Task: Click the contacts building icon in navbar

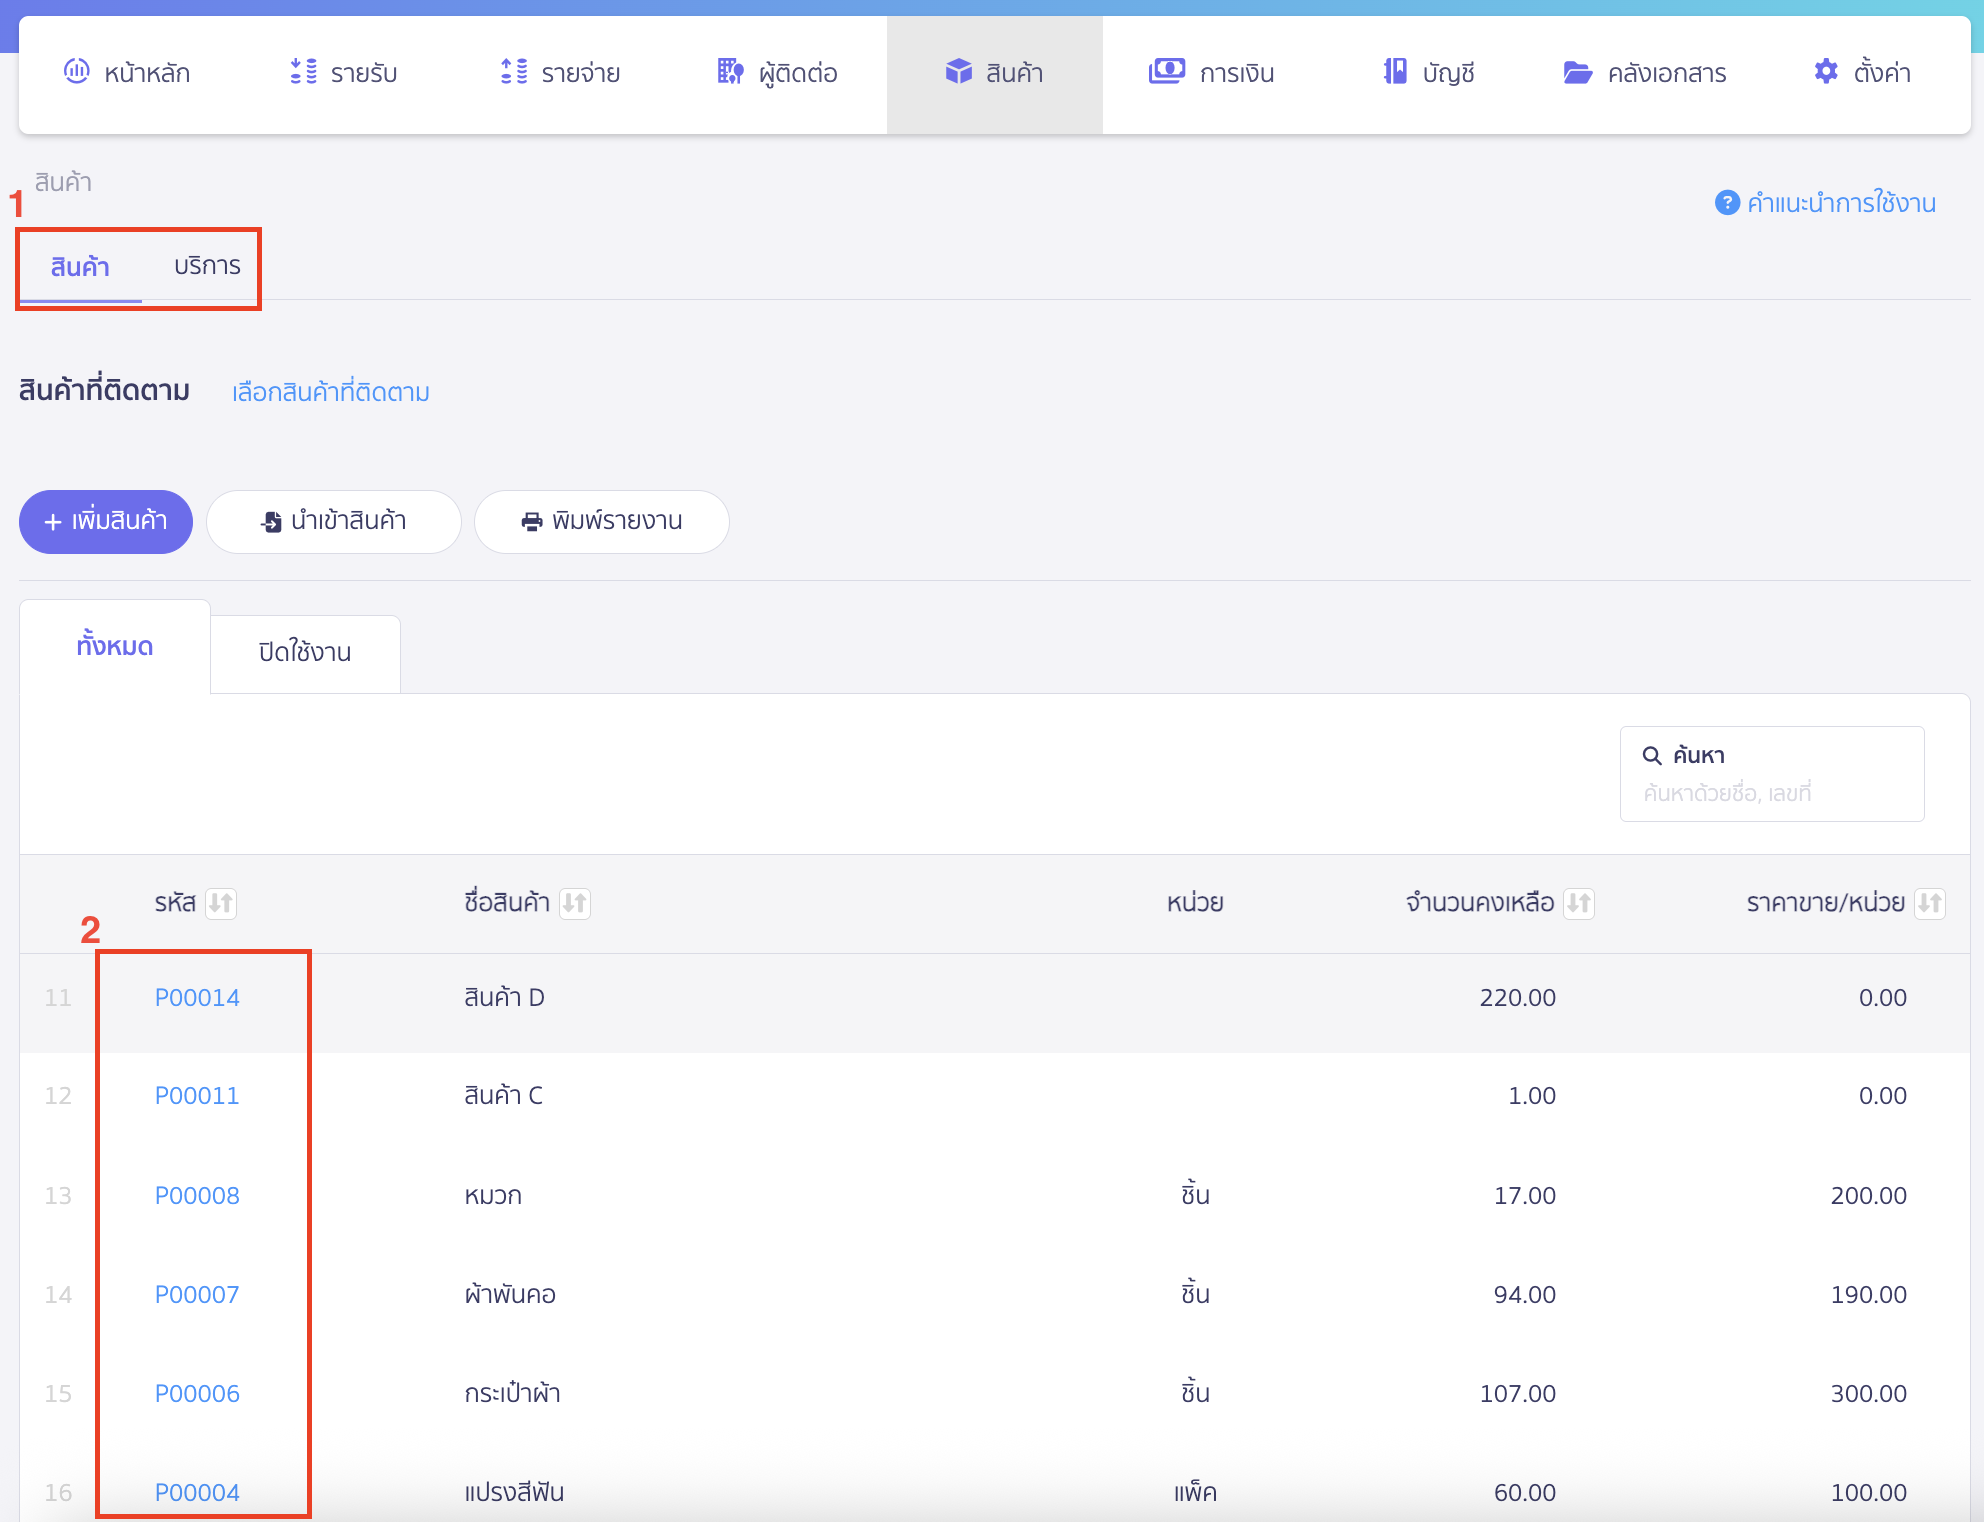Action: 730,71
